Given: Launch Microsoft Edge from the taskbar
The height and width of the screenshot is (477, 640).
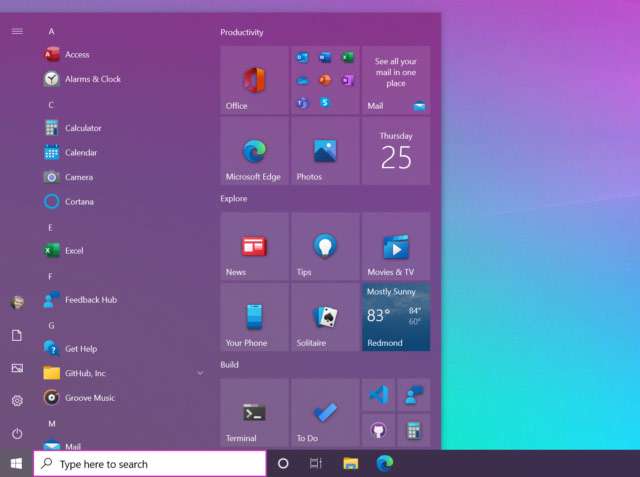Looking at the screenshot, I should point(384,463).
